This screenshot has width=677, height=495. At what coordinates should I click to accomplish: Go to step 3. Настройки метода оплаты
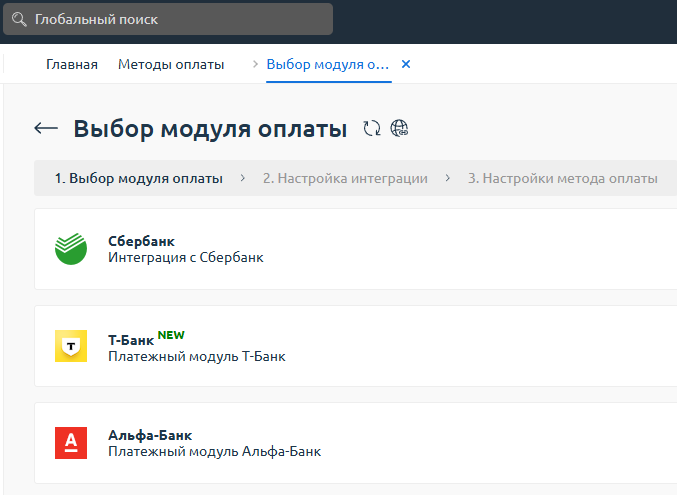(x=563, y=178)
